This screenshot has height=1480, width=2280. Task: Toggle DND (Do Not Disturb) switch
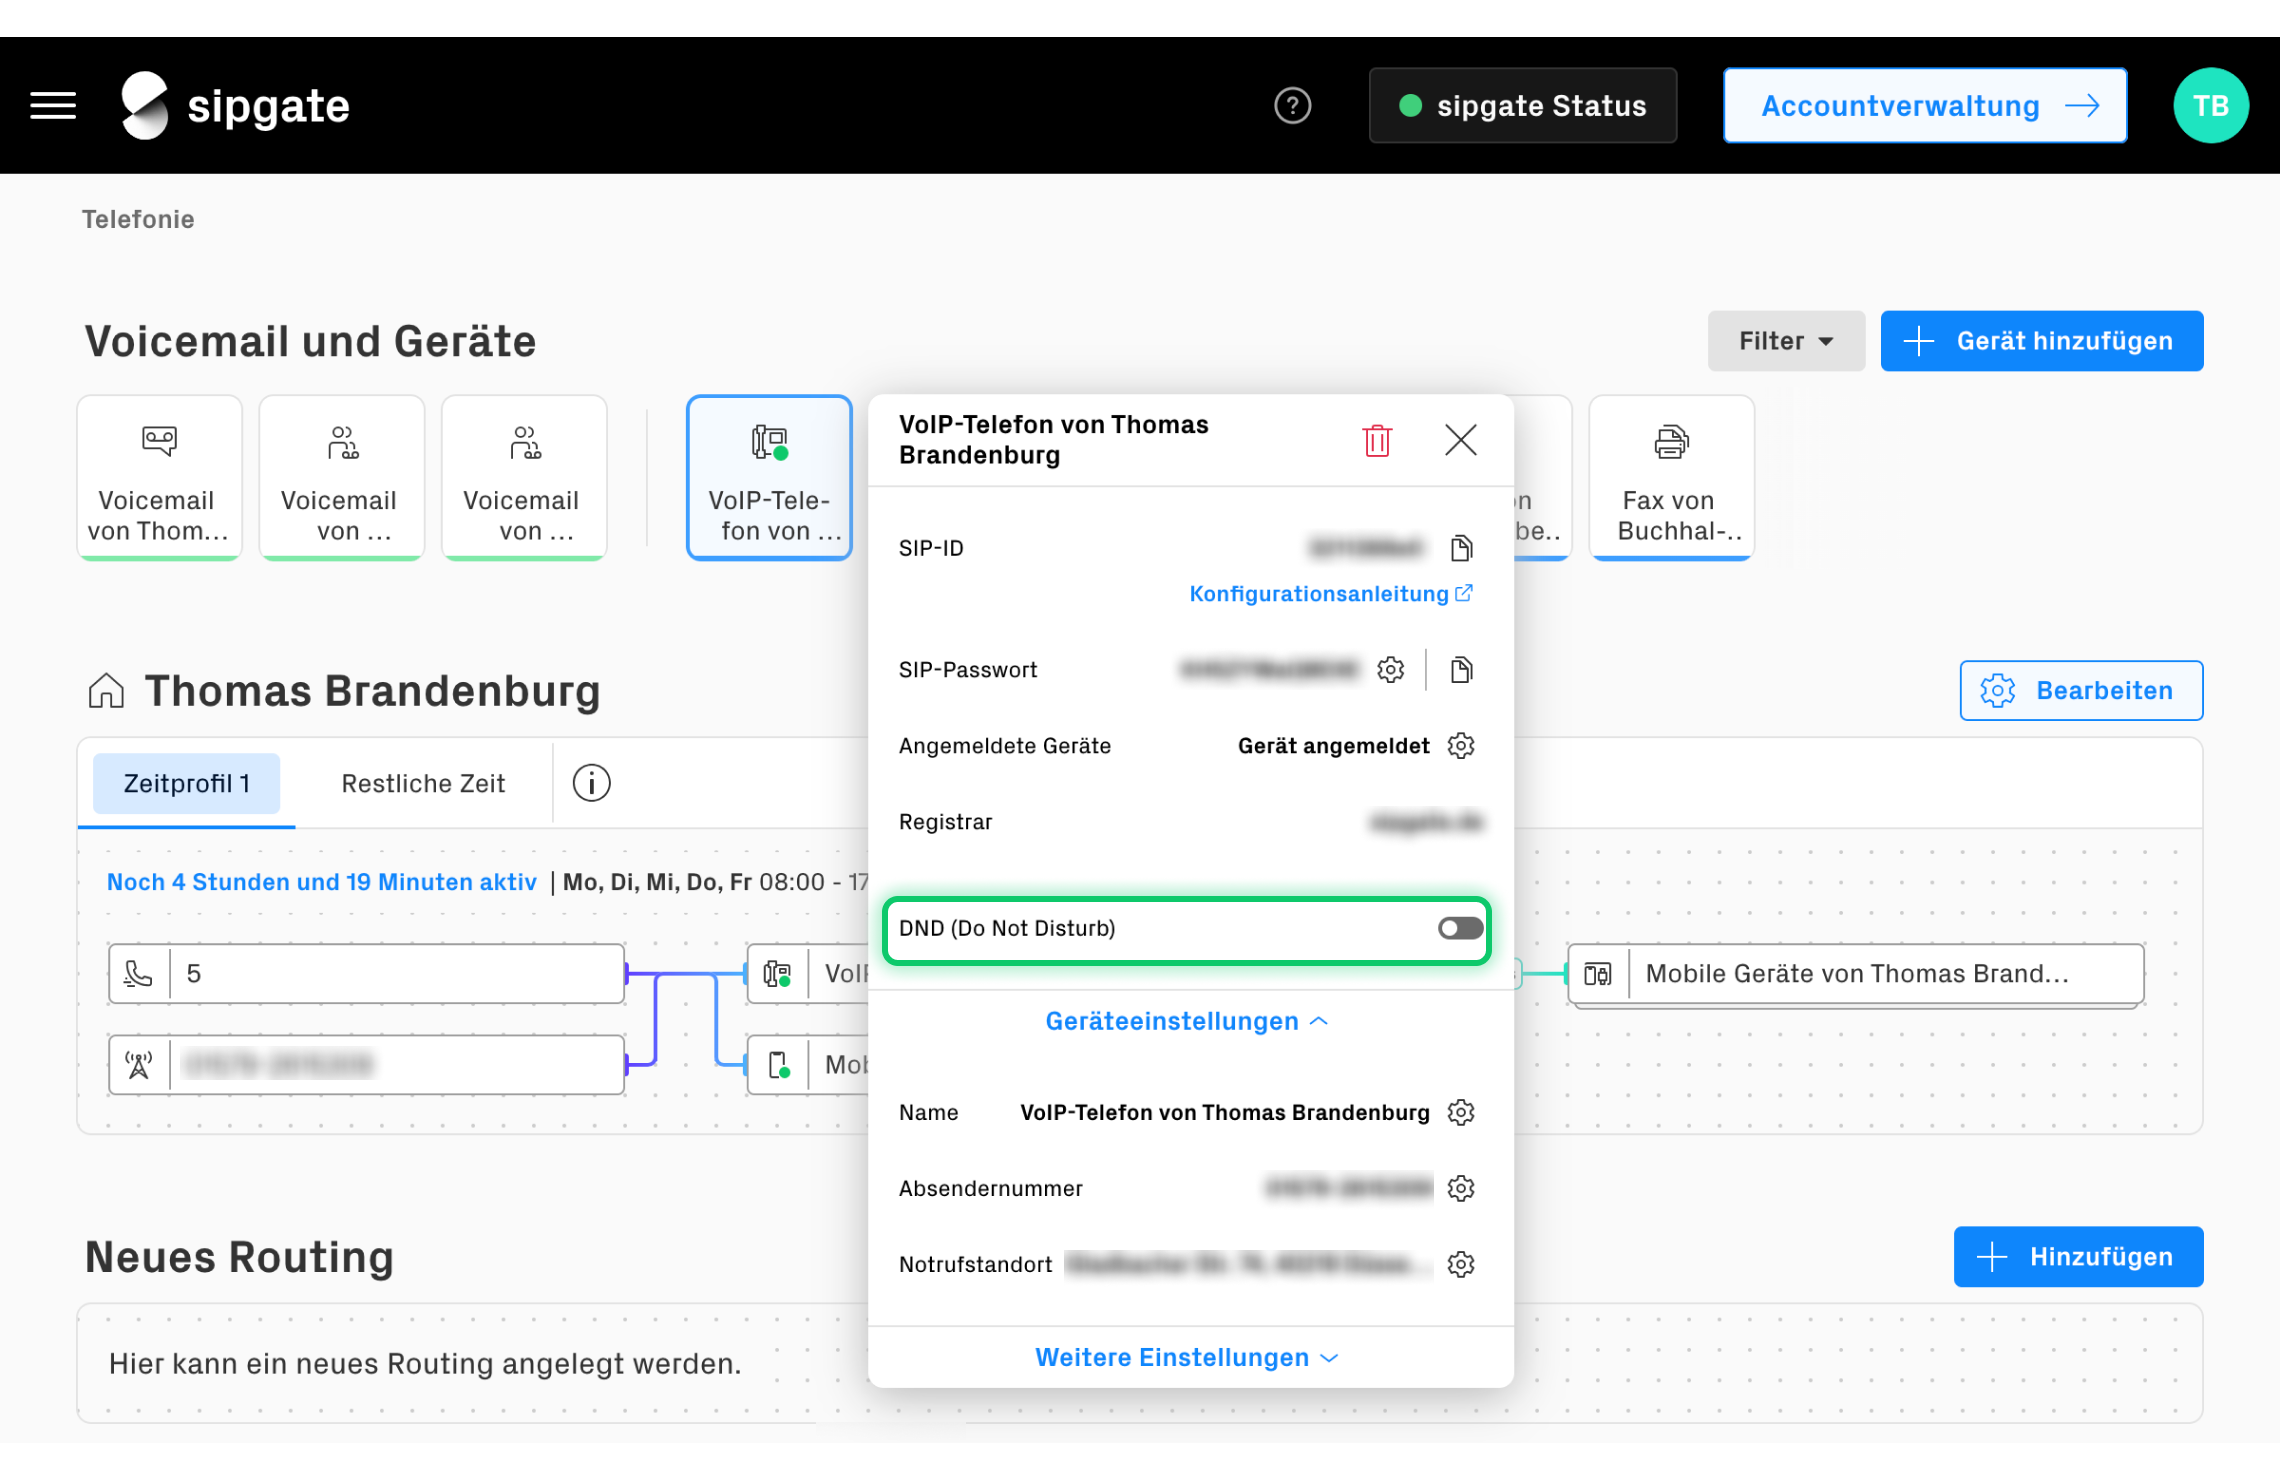[x=1460, y=928]
